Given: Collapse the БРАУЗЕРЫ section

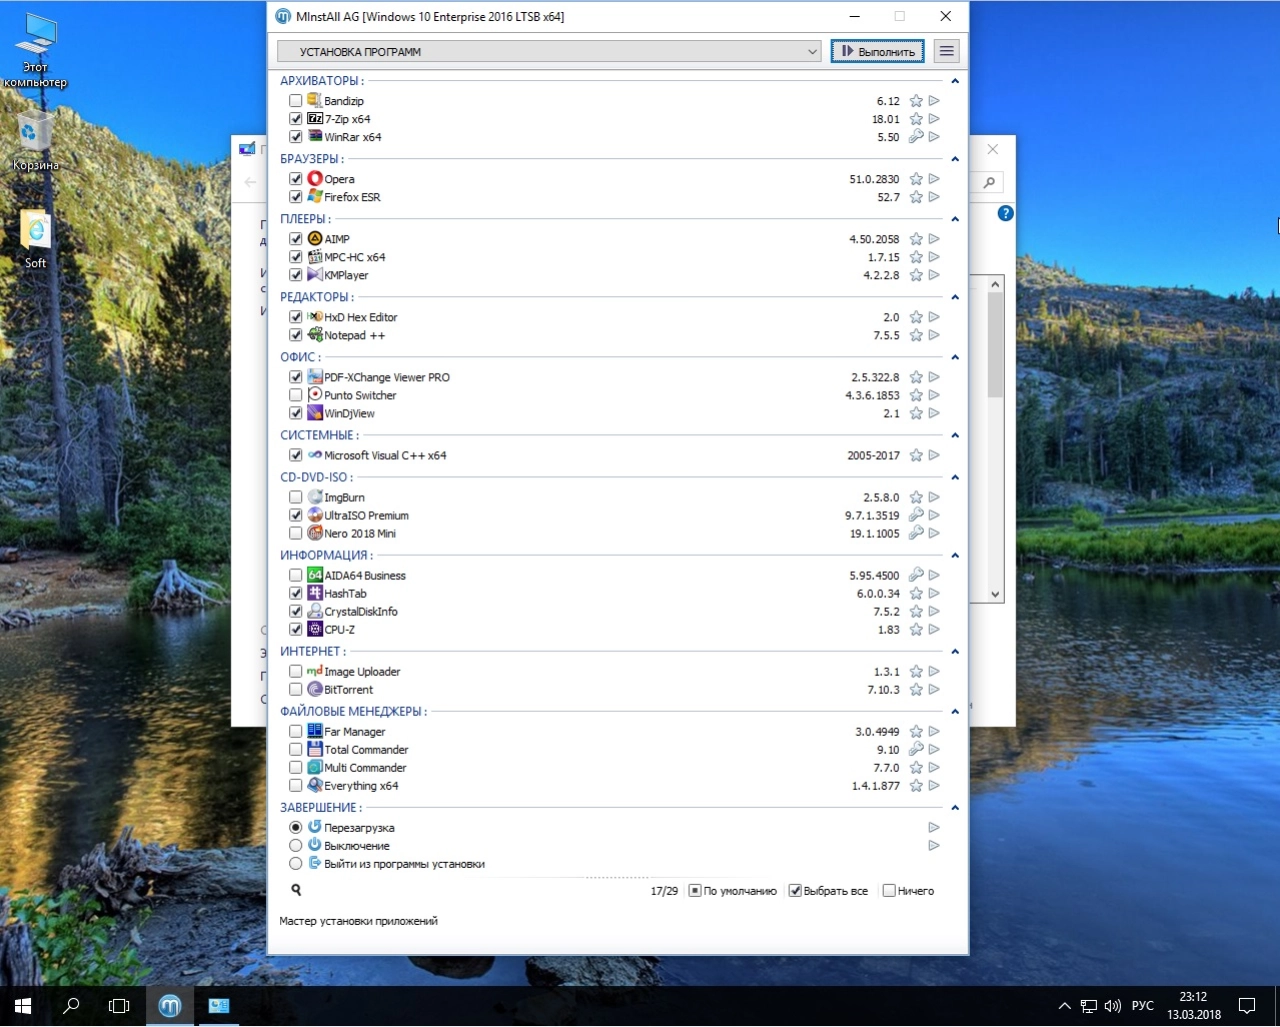Looking at the screenshot, I should pos(955,159).
